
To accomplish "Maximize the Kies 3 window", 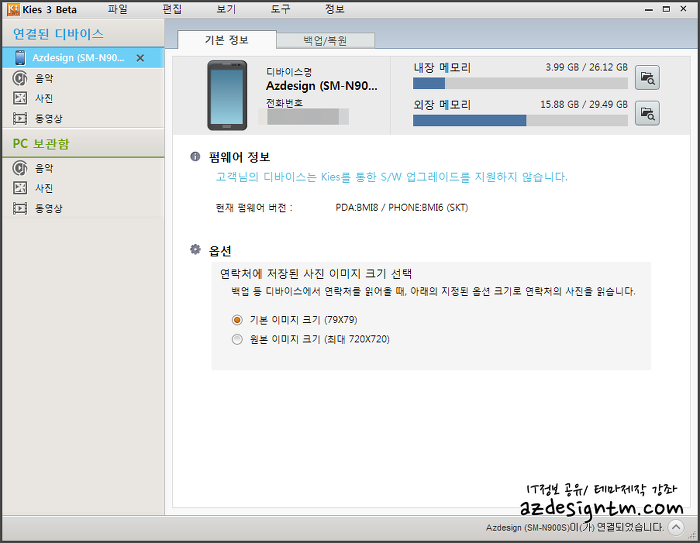I will 666,9.
